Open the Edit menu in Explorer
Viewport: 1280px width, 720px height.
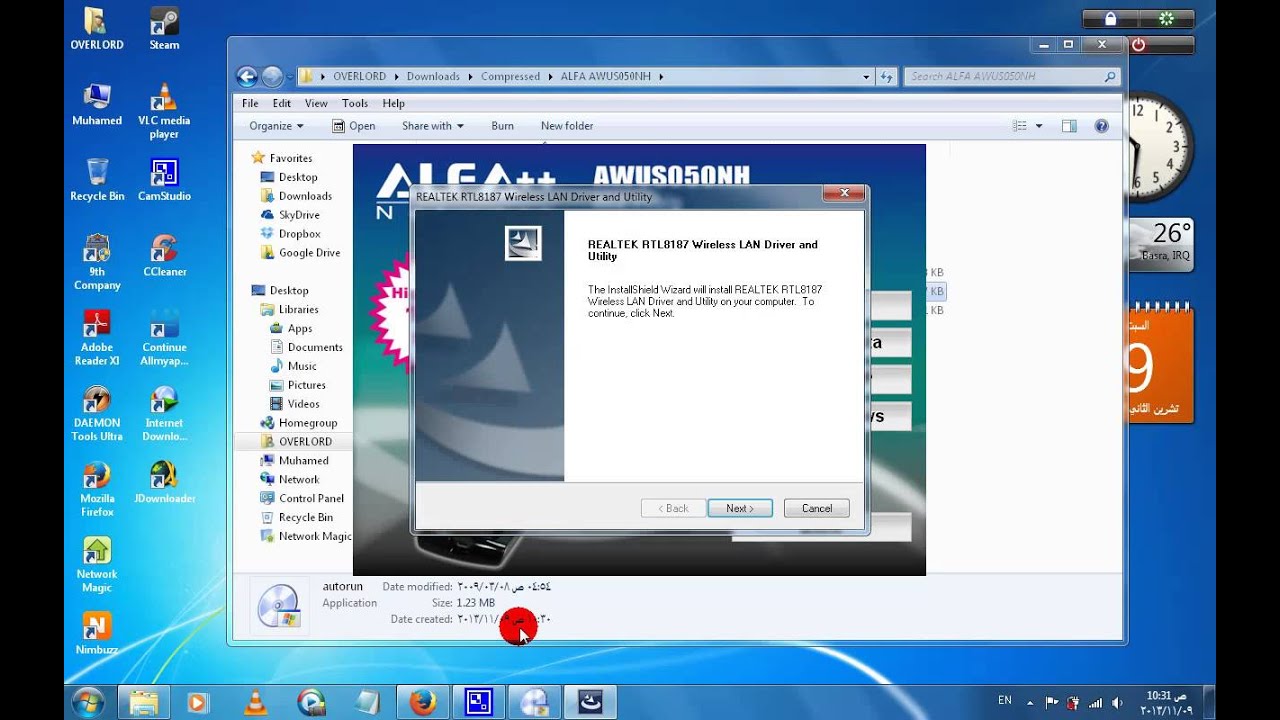pyautogui.click(x=282, y=103)
